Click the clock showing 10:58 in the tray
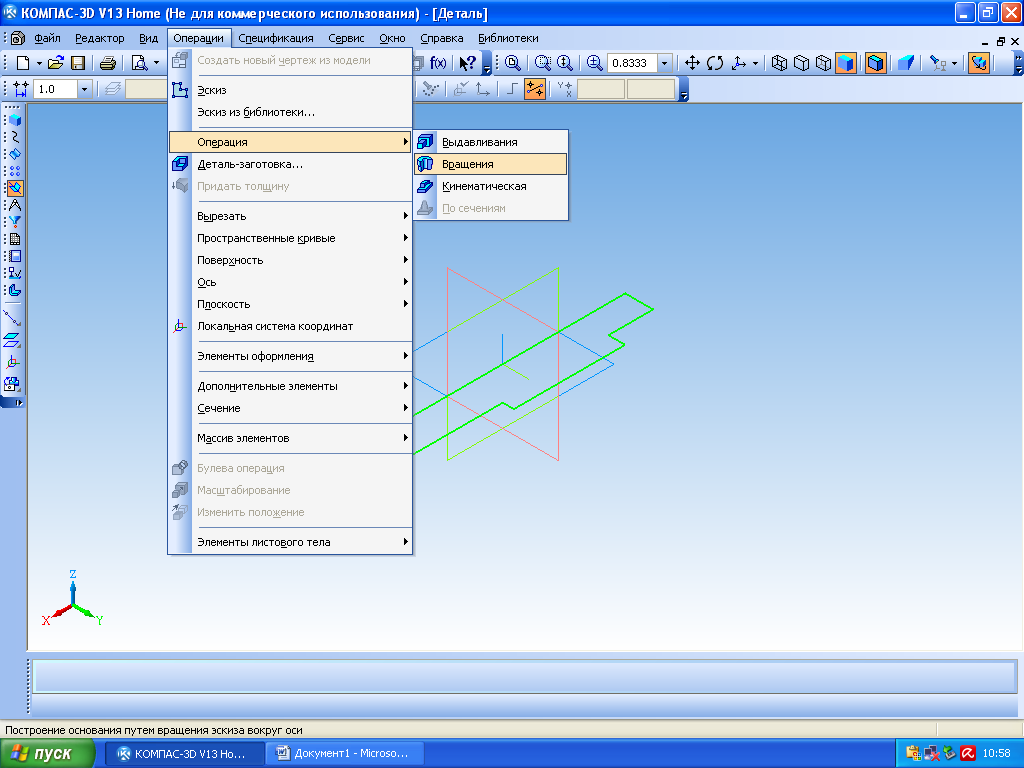The width and height of the screenshot is (1024, 768). pyautogui.click(x=996, y=754)
